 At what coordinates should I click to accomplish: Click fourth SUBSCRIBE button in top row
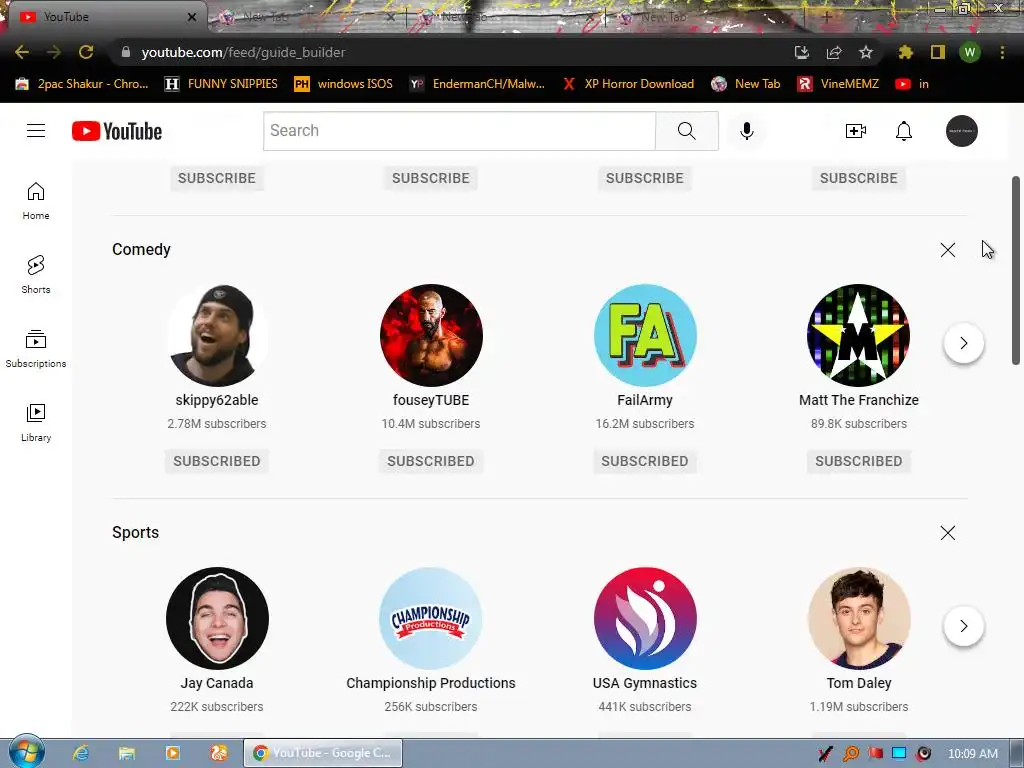click(x=859, y=178)
